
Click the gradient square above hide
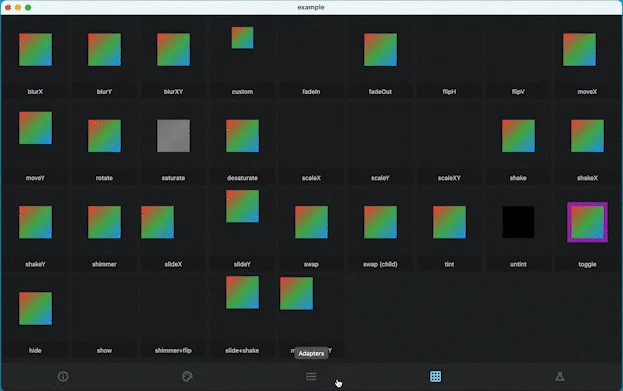click(35, 308)
